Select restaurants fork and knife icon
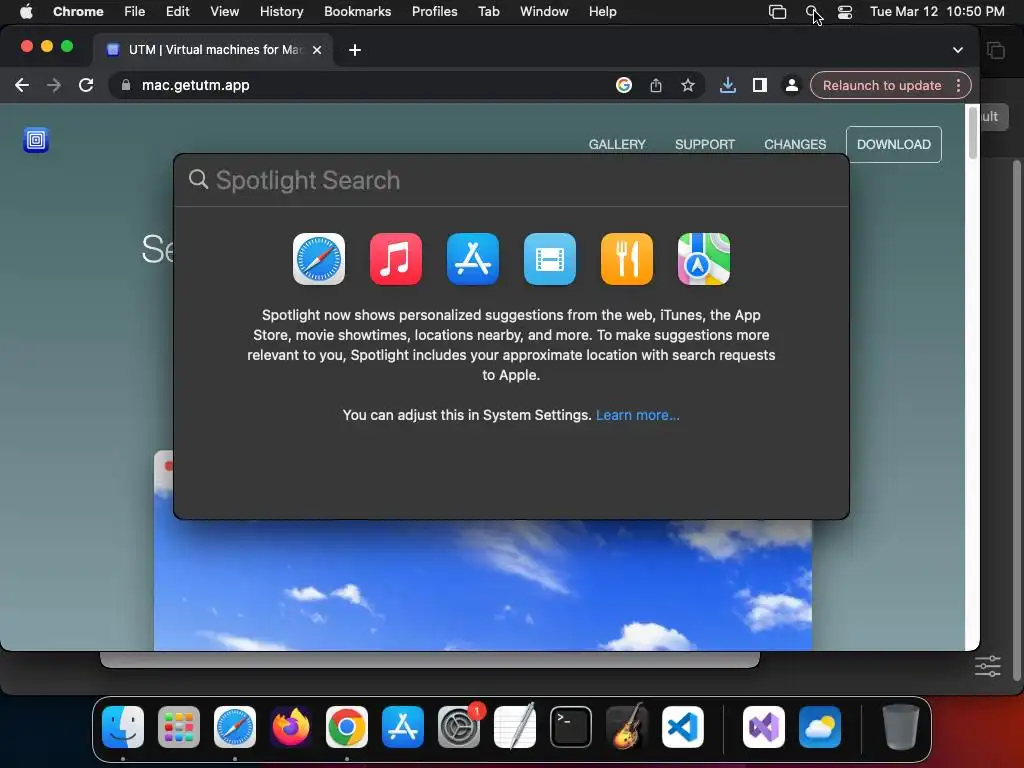Viewport: 1024px width, 768px height. [627, 259]
